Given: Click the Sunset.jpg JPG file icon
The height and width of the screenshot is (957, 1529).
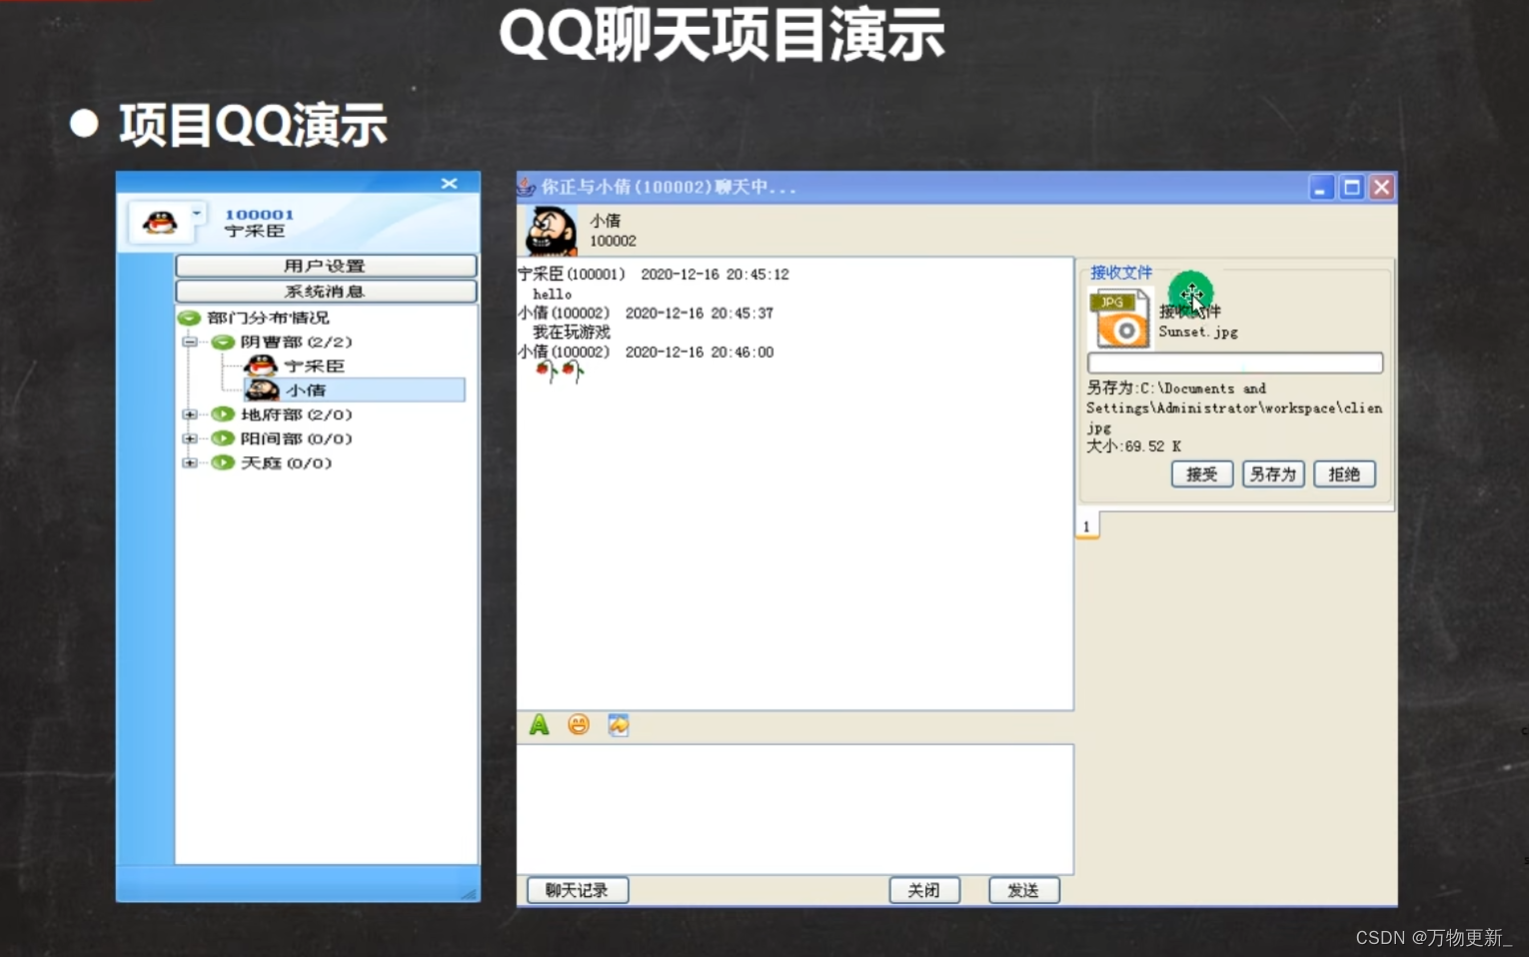Looking at the screenshot, I should pos(1120,318).
